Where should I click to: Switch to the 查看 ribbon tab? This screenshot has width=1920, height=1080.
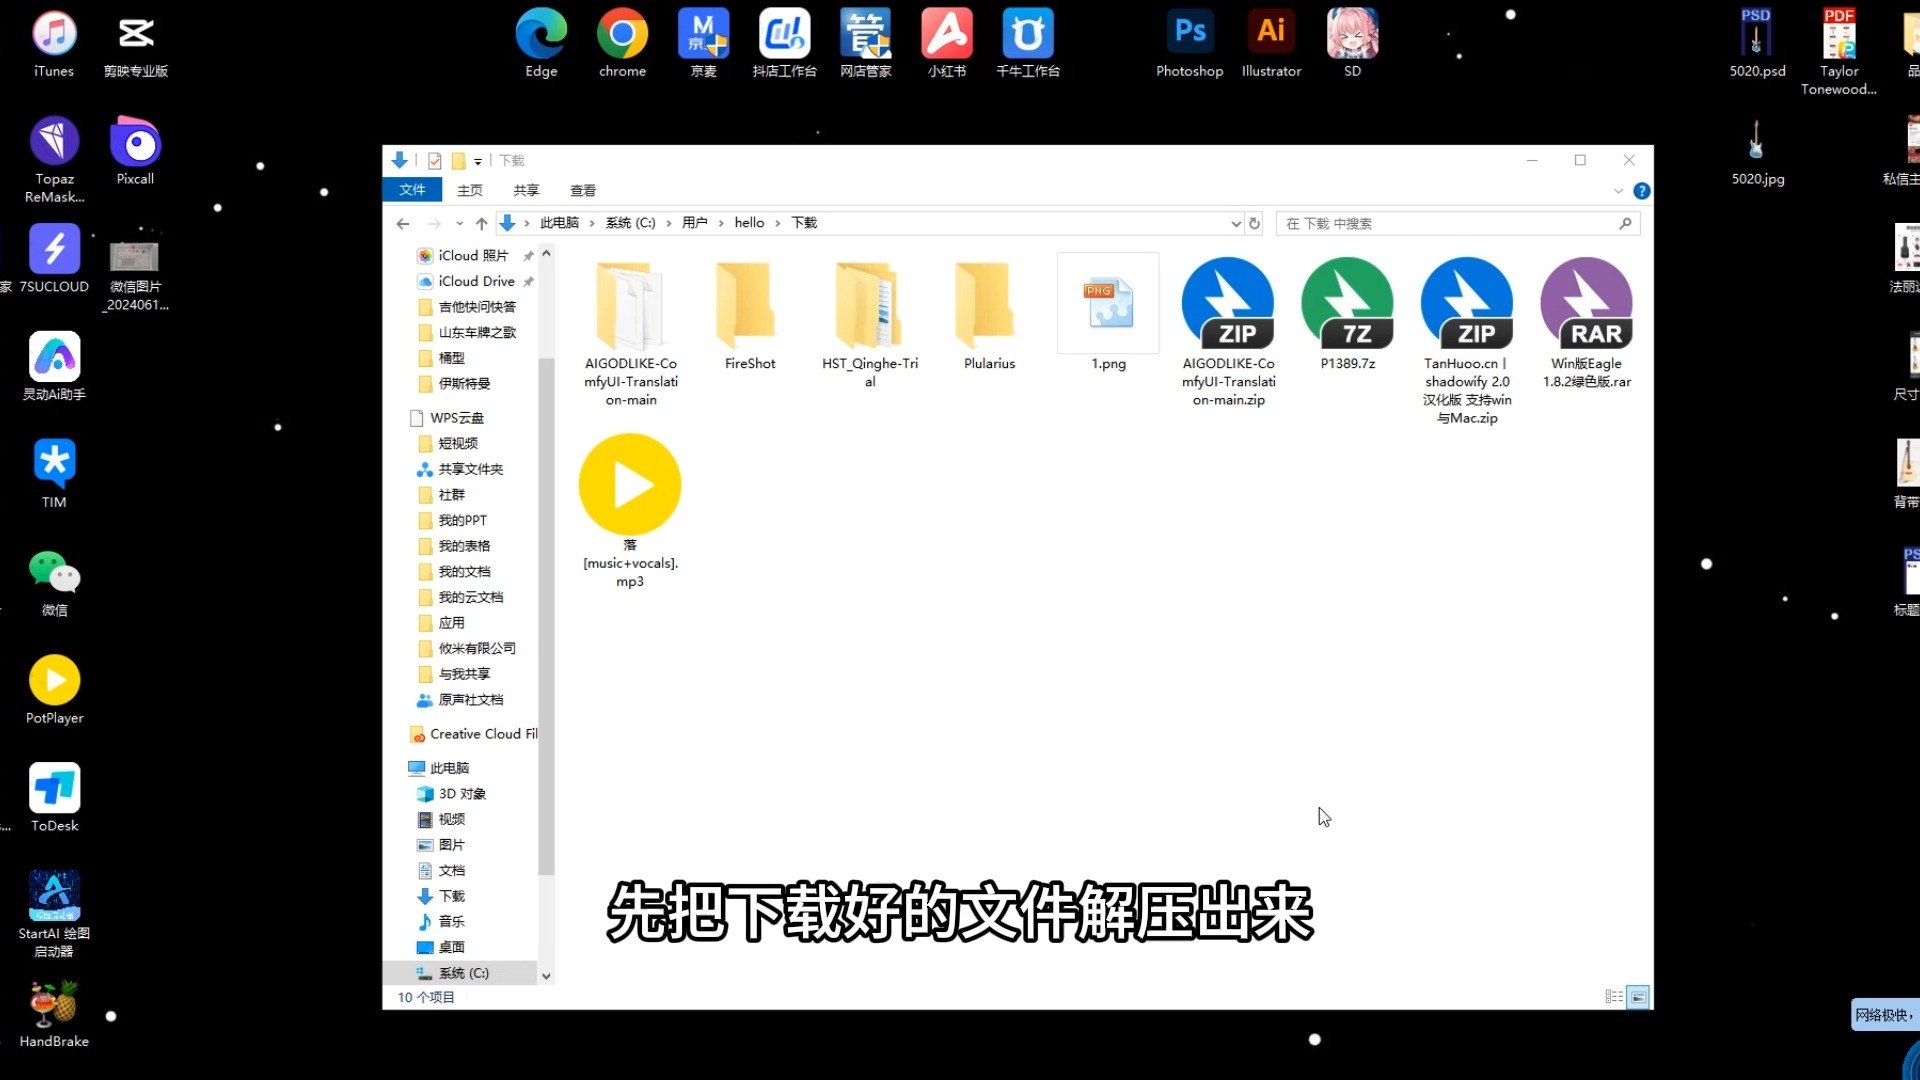(x=583, y=189)
